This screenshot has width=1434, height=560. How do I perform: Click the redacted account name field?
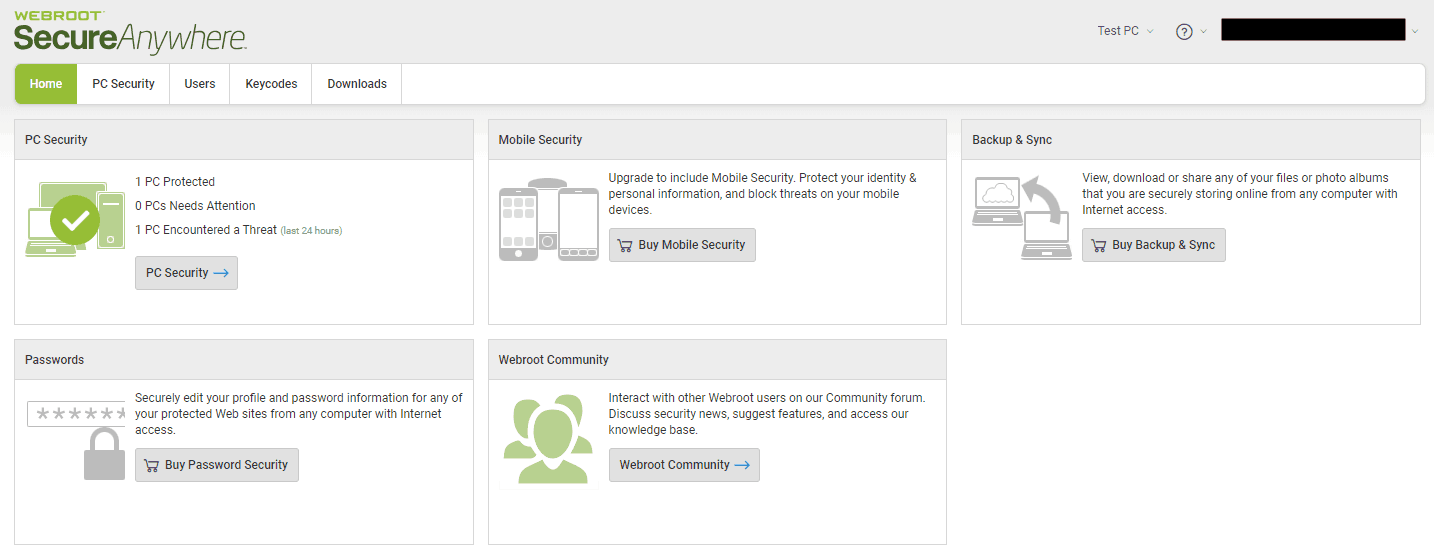[1313, 30]
